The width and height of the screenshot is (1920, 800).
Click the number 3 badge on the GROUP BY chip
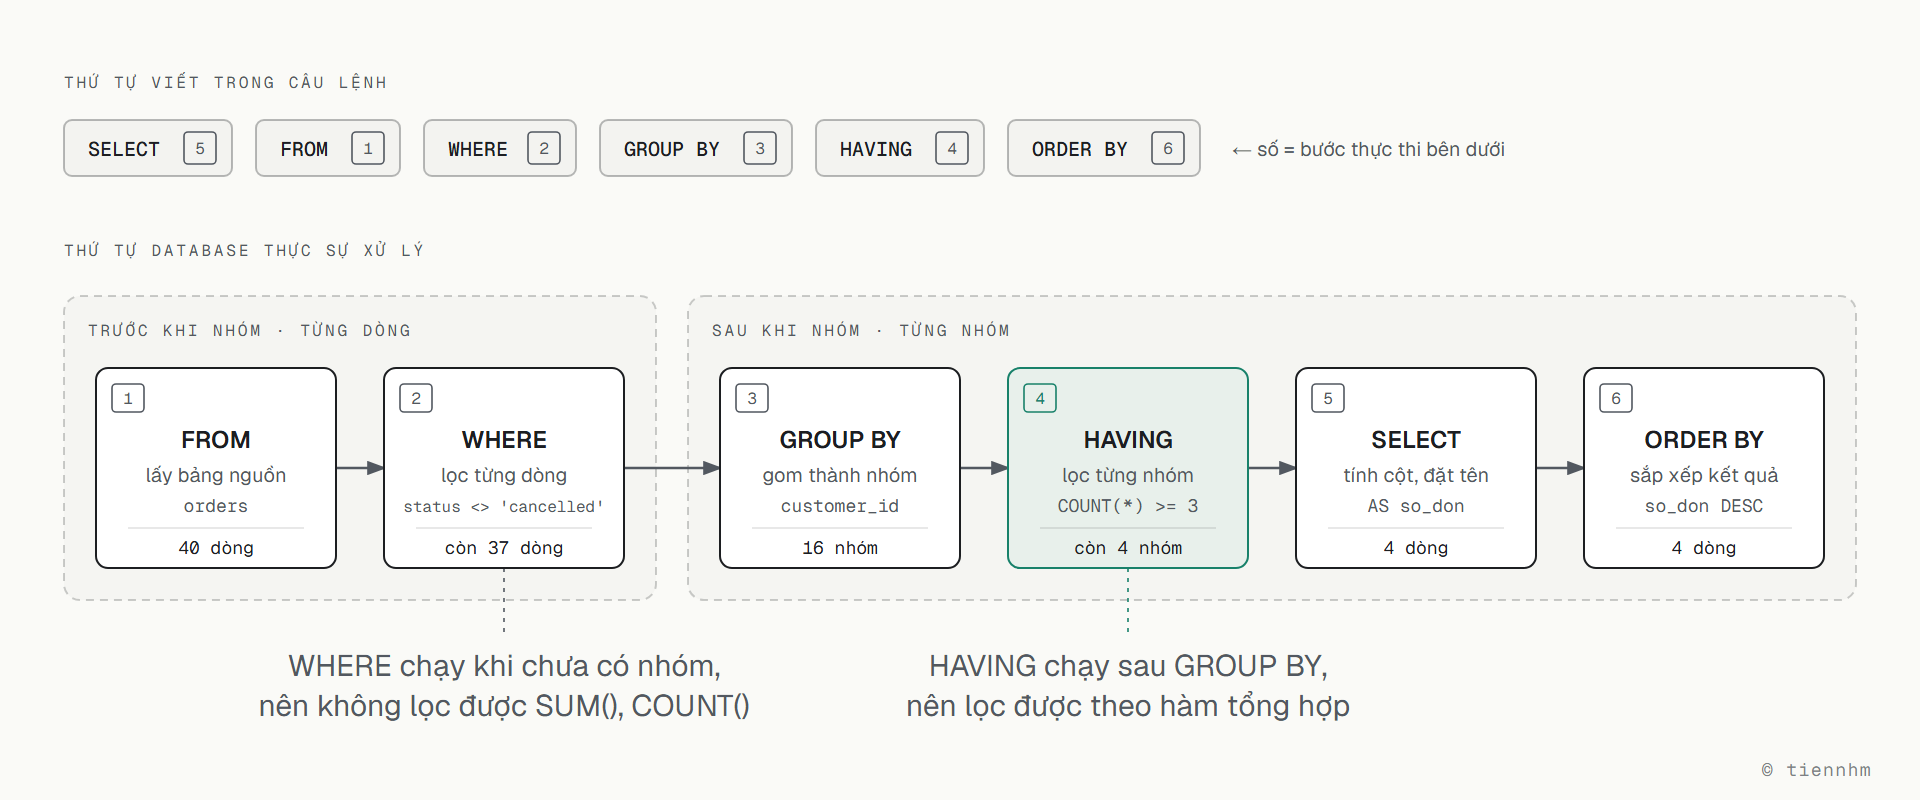pos(760,148)
